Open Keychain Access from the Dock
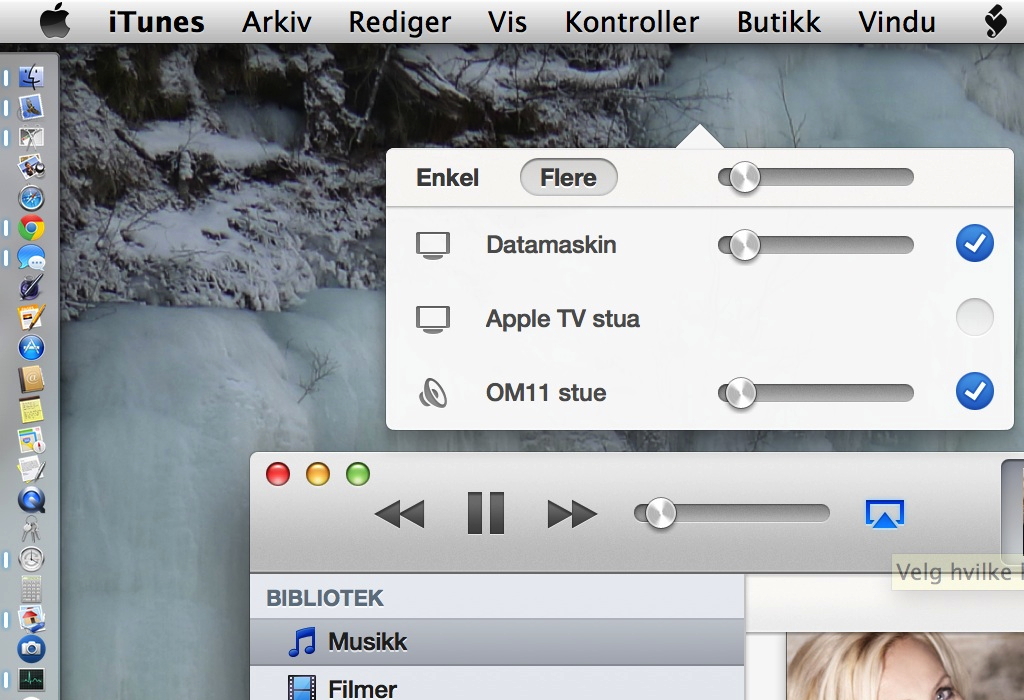The width and height of the screenshot is (1024, 700). tap(31, 530)
